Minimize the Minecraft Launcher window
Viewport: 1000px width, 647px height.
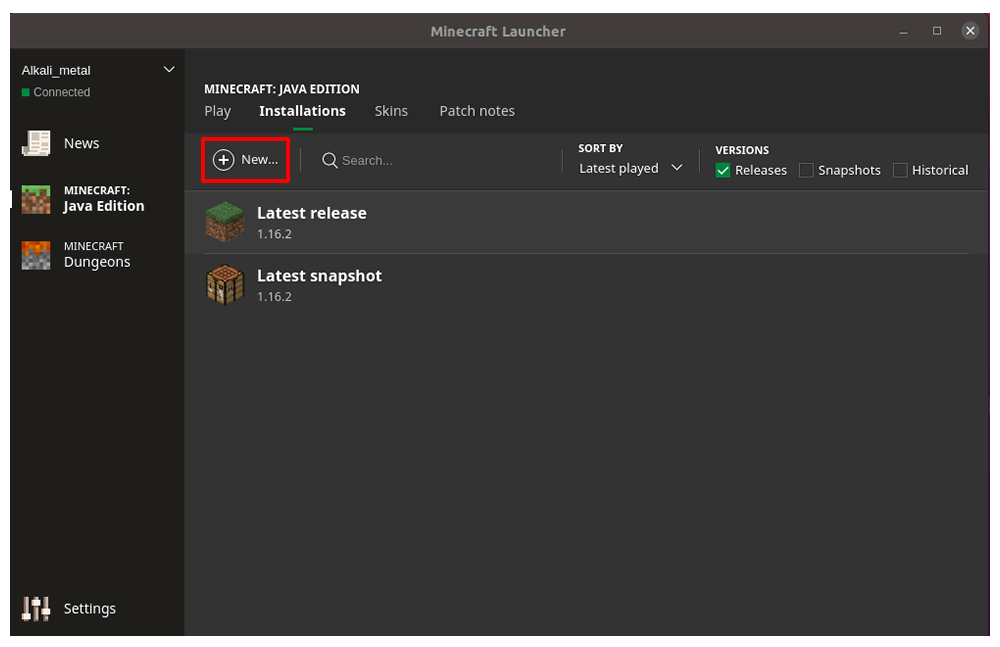tap(904, 31)
